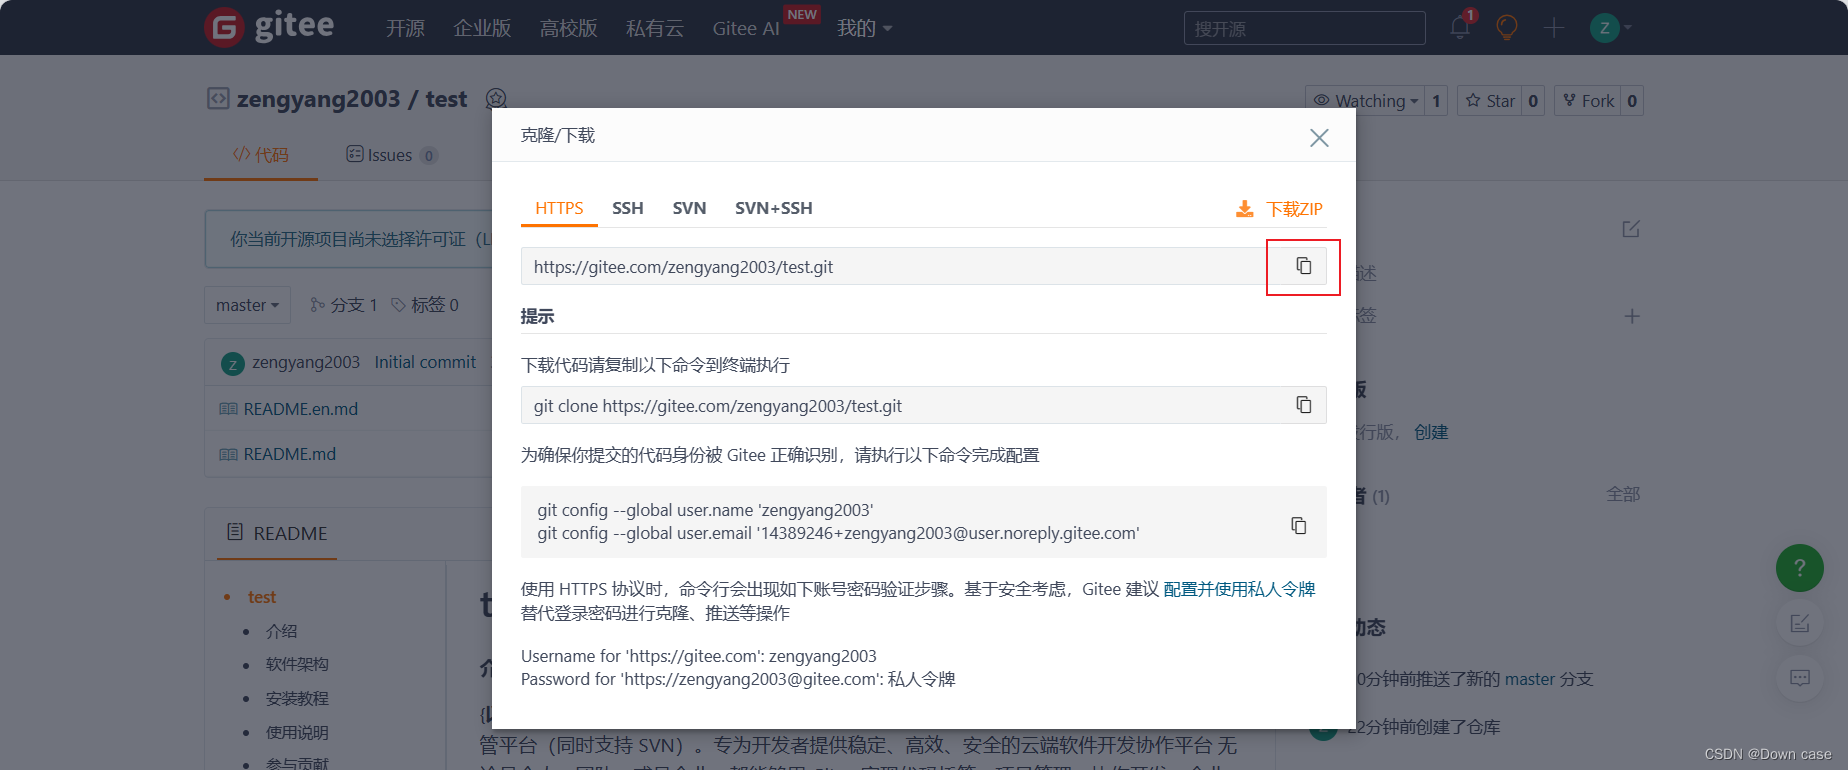Open the notification bell
This screenshot has height=770, width=1848.
click(1460, 27)
